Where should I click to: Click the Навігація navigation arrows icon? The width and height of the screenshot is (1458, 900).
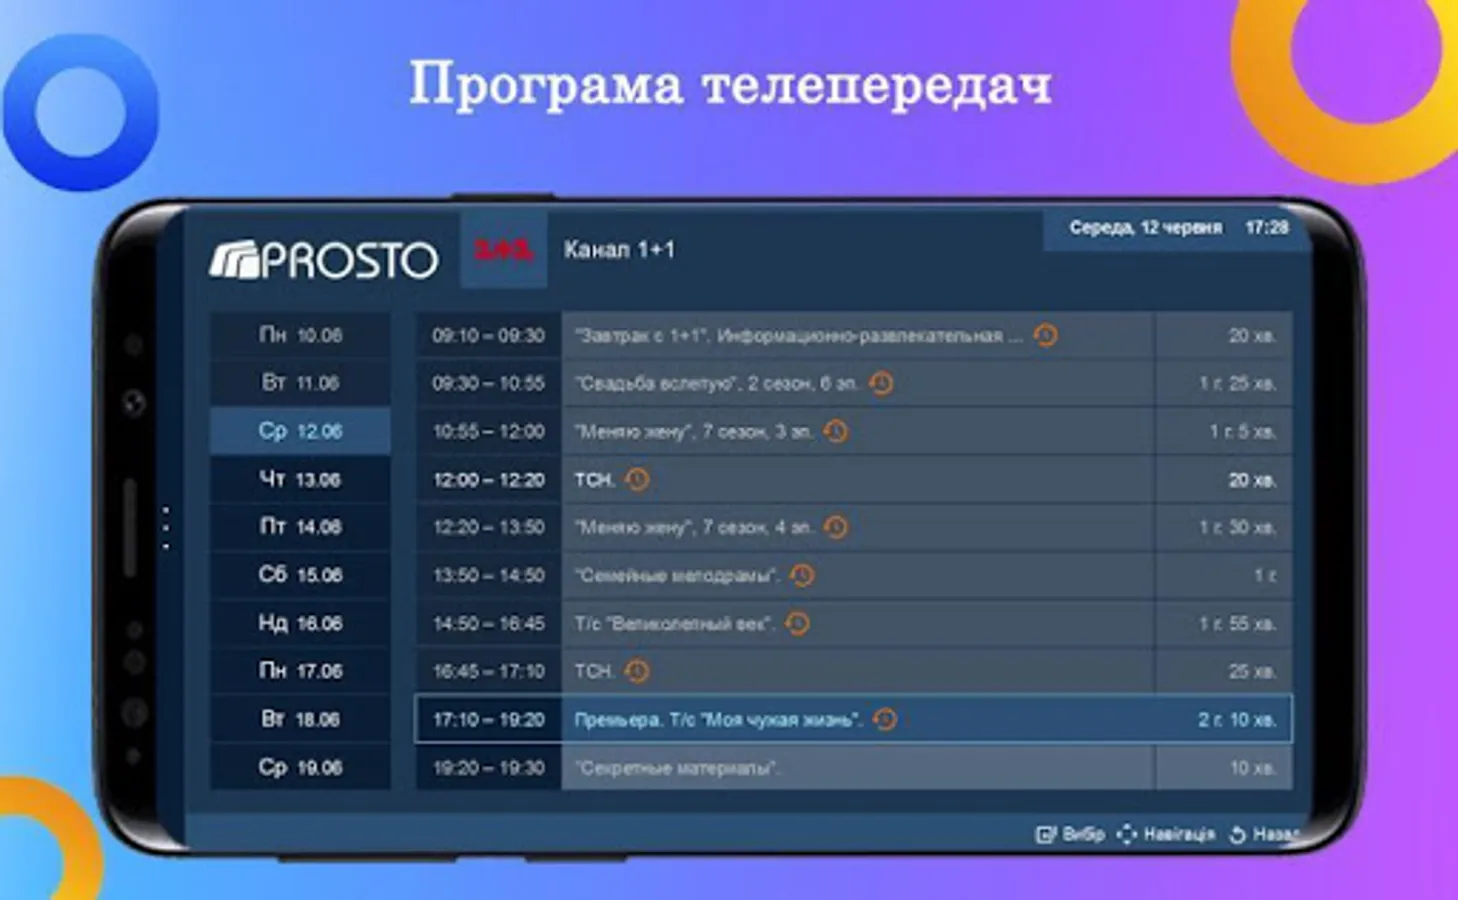pyautogui.click(x=1127, y=834)
